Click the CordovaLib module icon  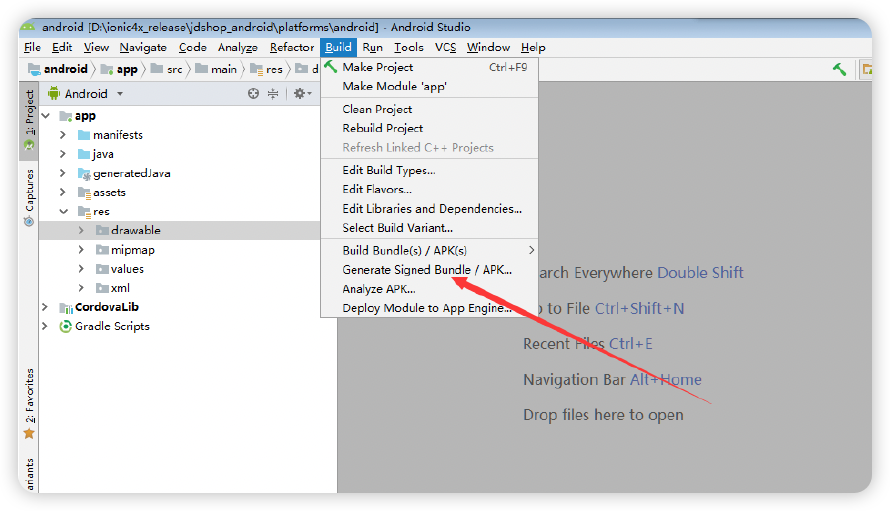tap(65, 307)
